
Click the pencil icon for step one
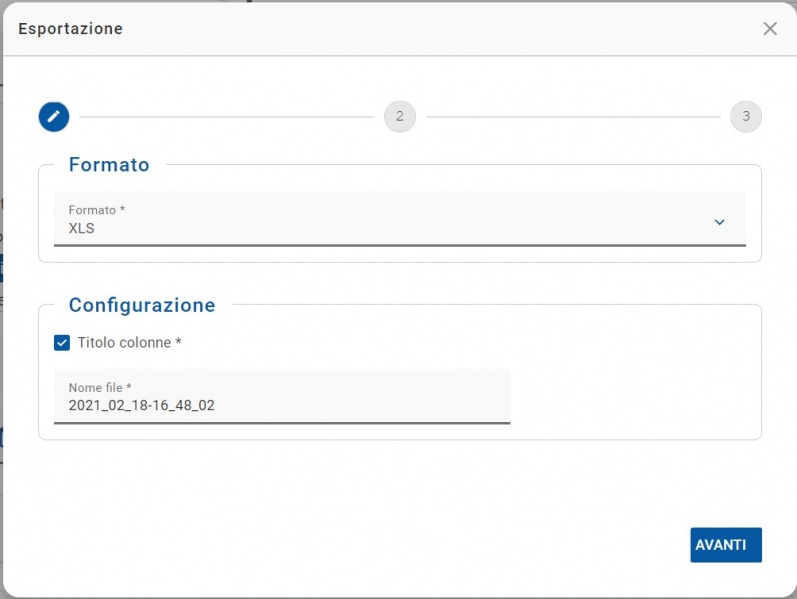[x=54, y=117]
